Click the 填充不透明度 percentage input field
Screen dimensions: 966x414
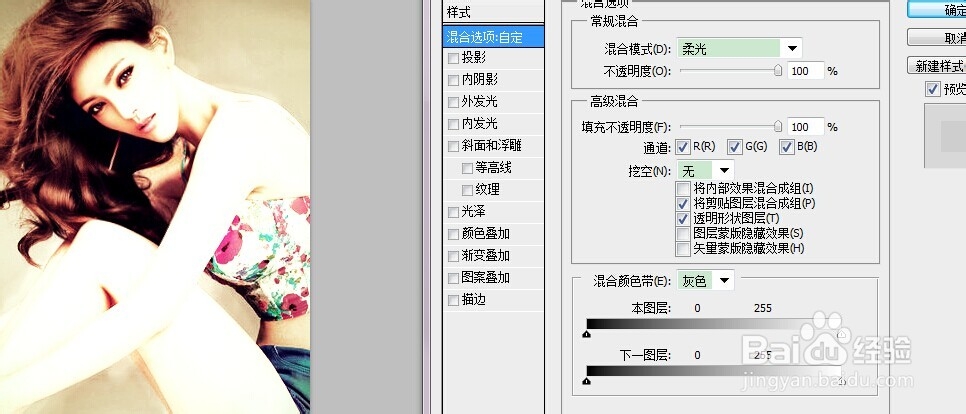[805, 127]
